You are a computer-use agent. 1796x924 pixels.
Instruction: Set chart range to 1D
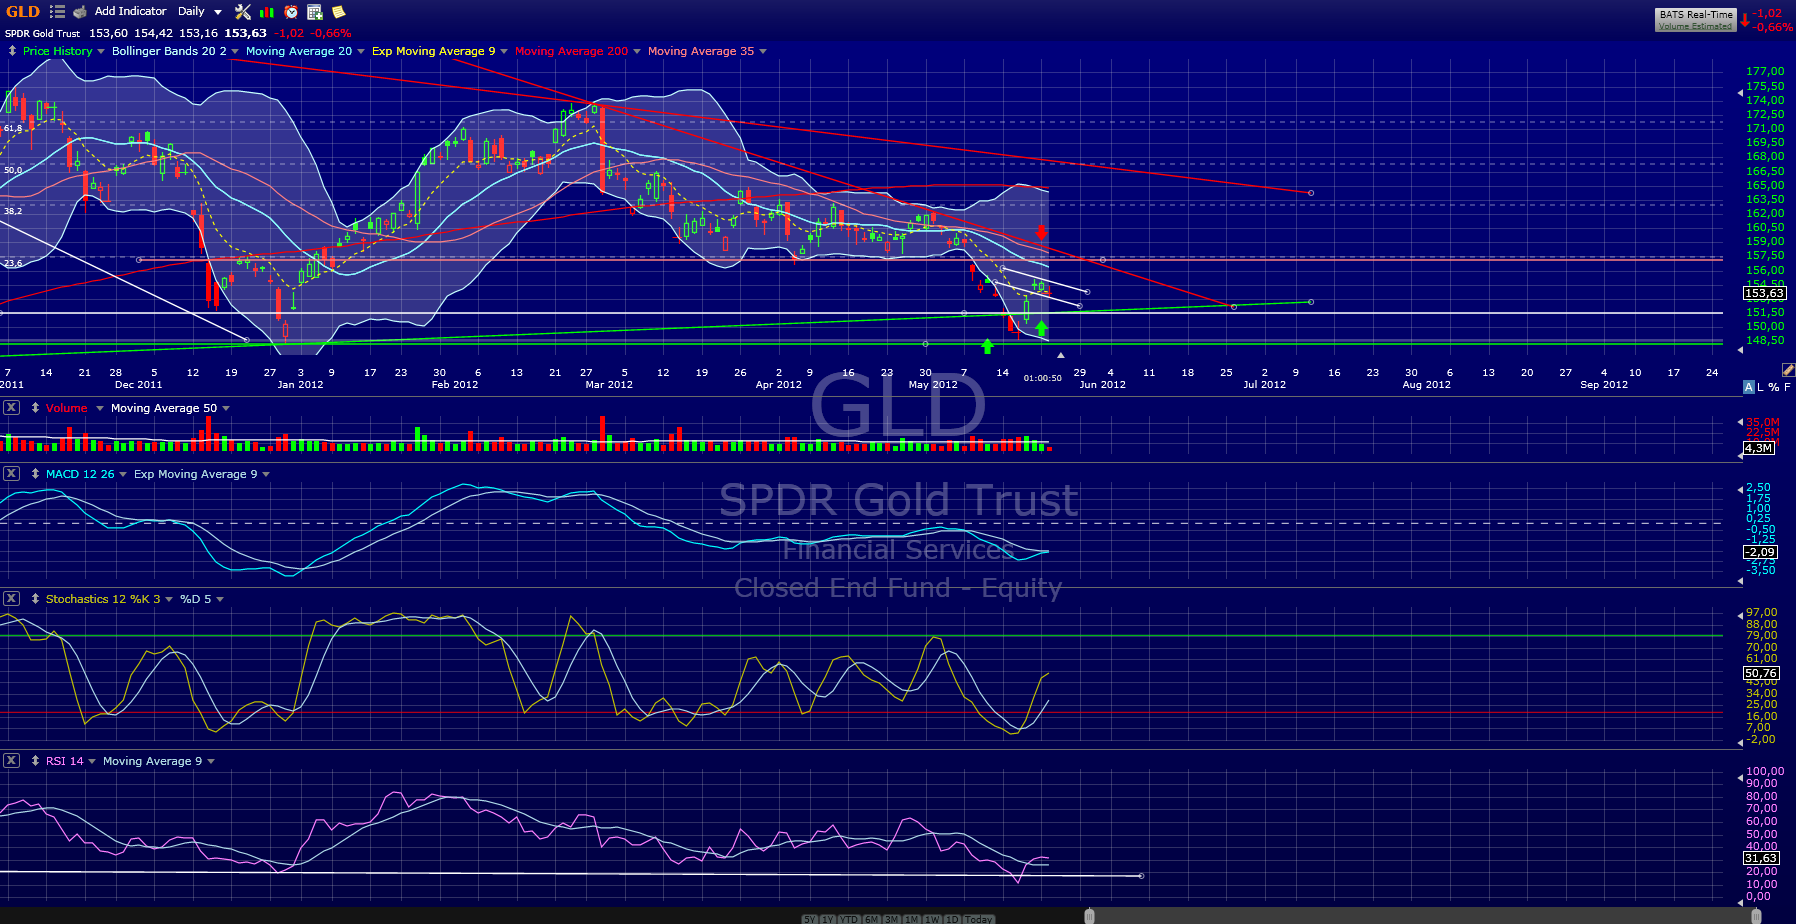pos(952,919)
